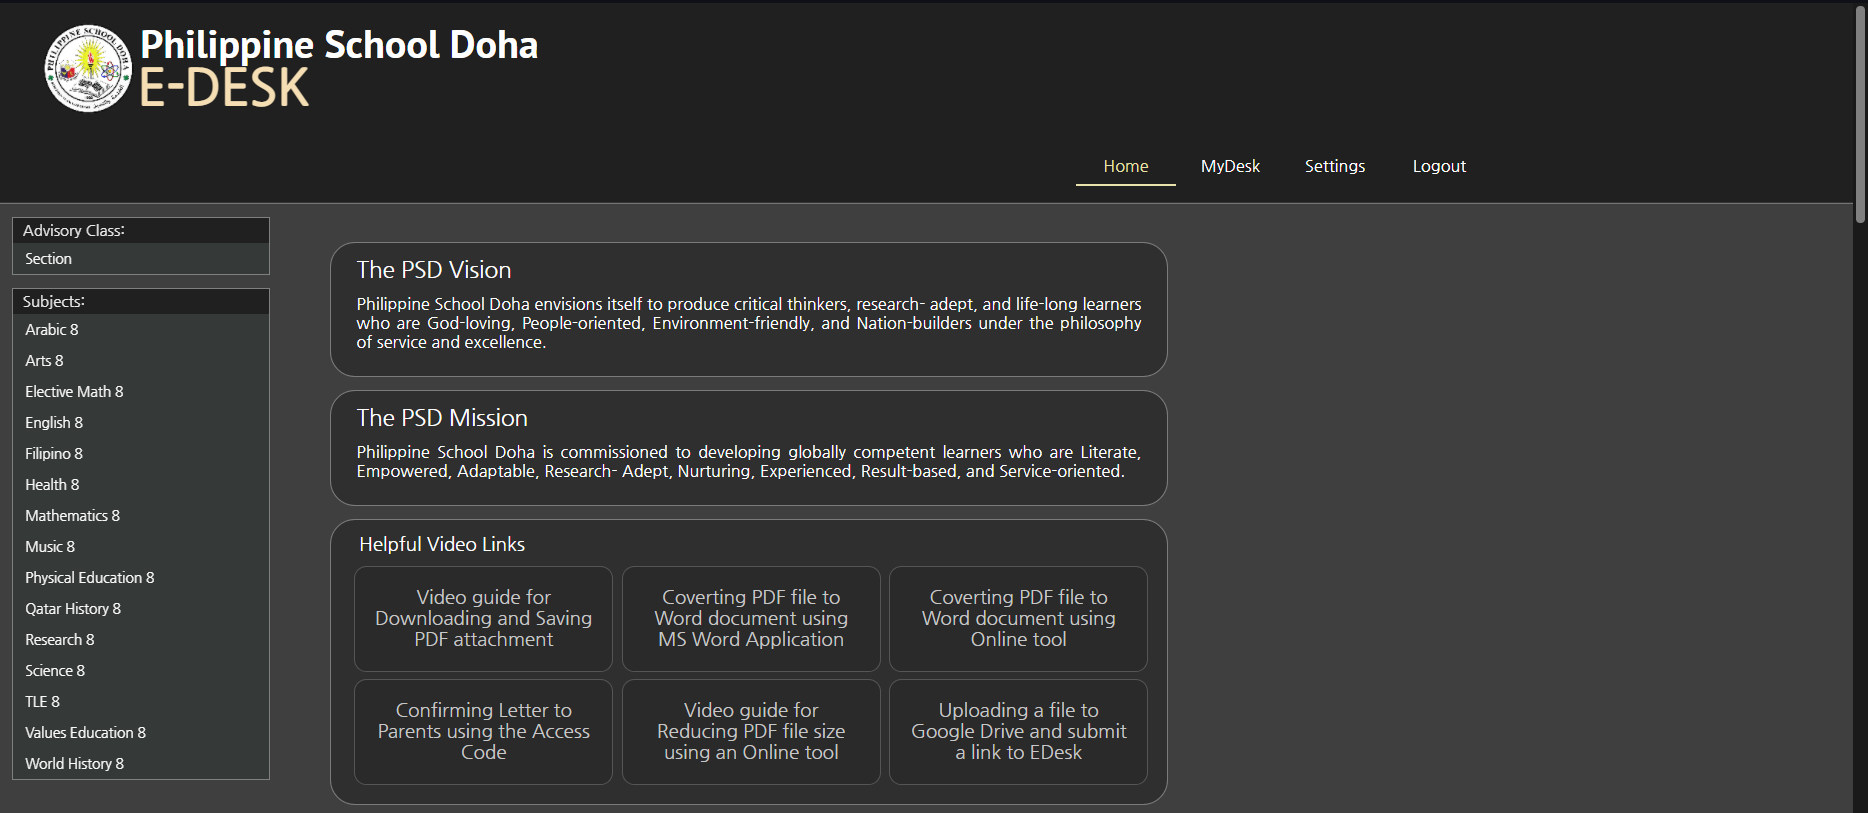1868x813 pixels.
Task: Open the Arts 8 subject
Action: coord(141,361)
